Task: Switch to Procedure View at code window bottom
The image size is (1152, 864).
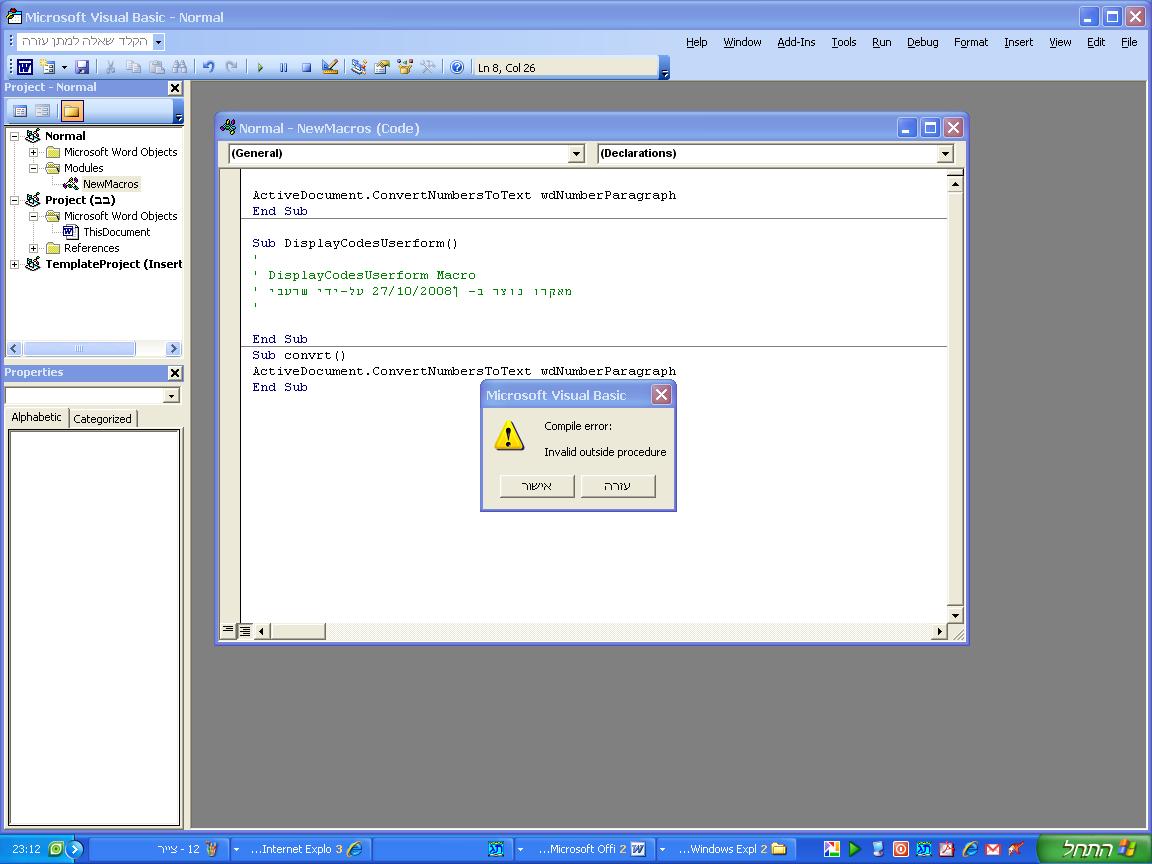Action: click(228, 630)
